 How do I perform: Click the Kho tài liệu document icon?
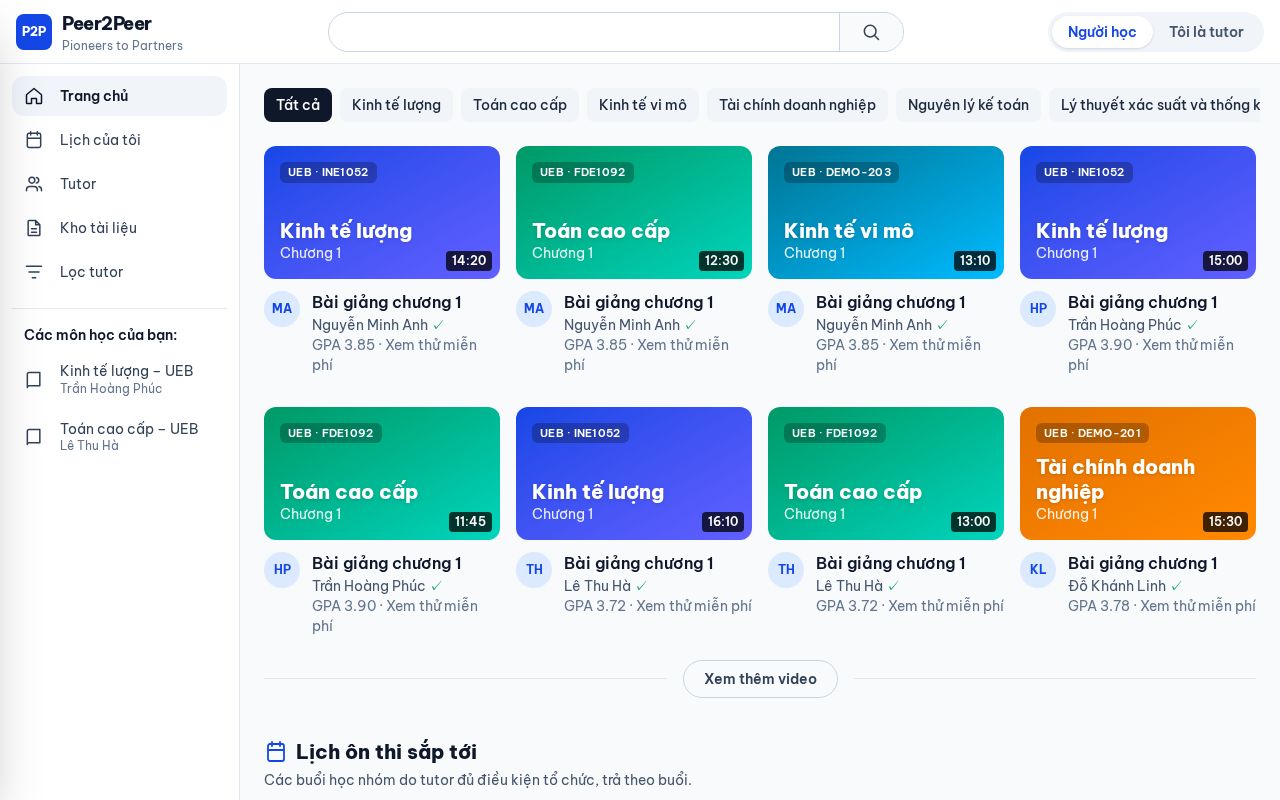click(x=34, y=228)
